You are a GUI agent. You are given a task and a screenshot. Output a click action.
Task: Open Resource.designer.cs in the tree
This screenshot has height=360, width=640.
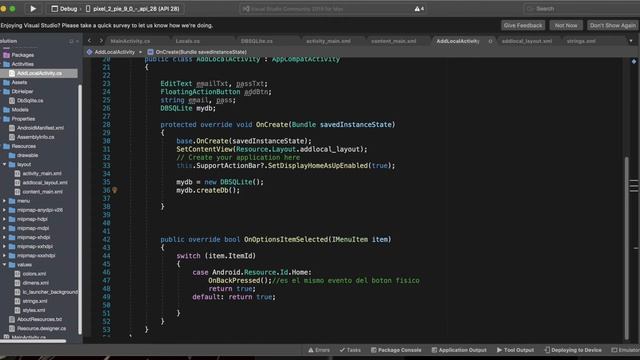click(x=41, y=328)
